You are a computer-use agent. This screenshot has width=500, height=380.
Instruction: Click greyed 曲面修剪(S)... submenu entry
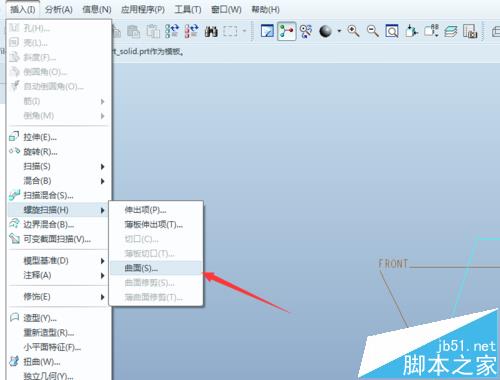[156, 283]
